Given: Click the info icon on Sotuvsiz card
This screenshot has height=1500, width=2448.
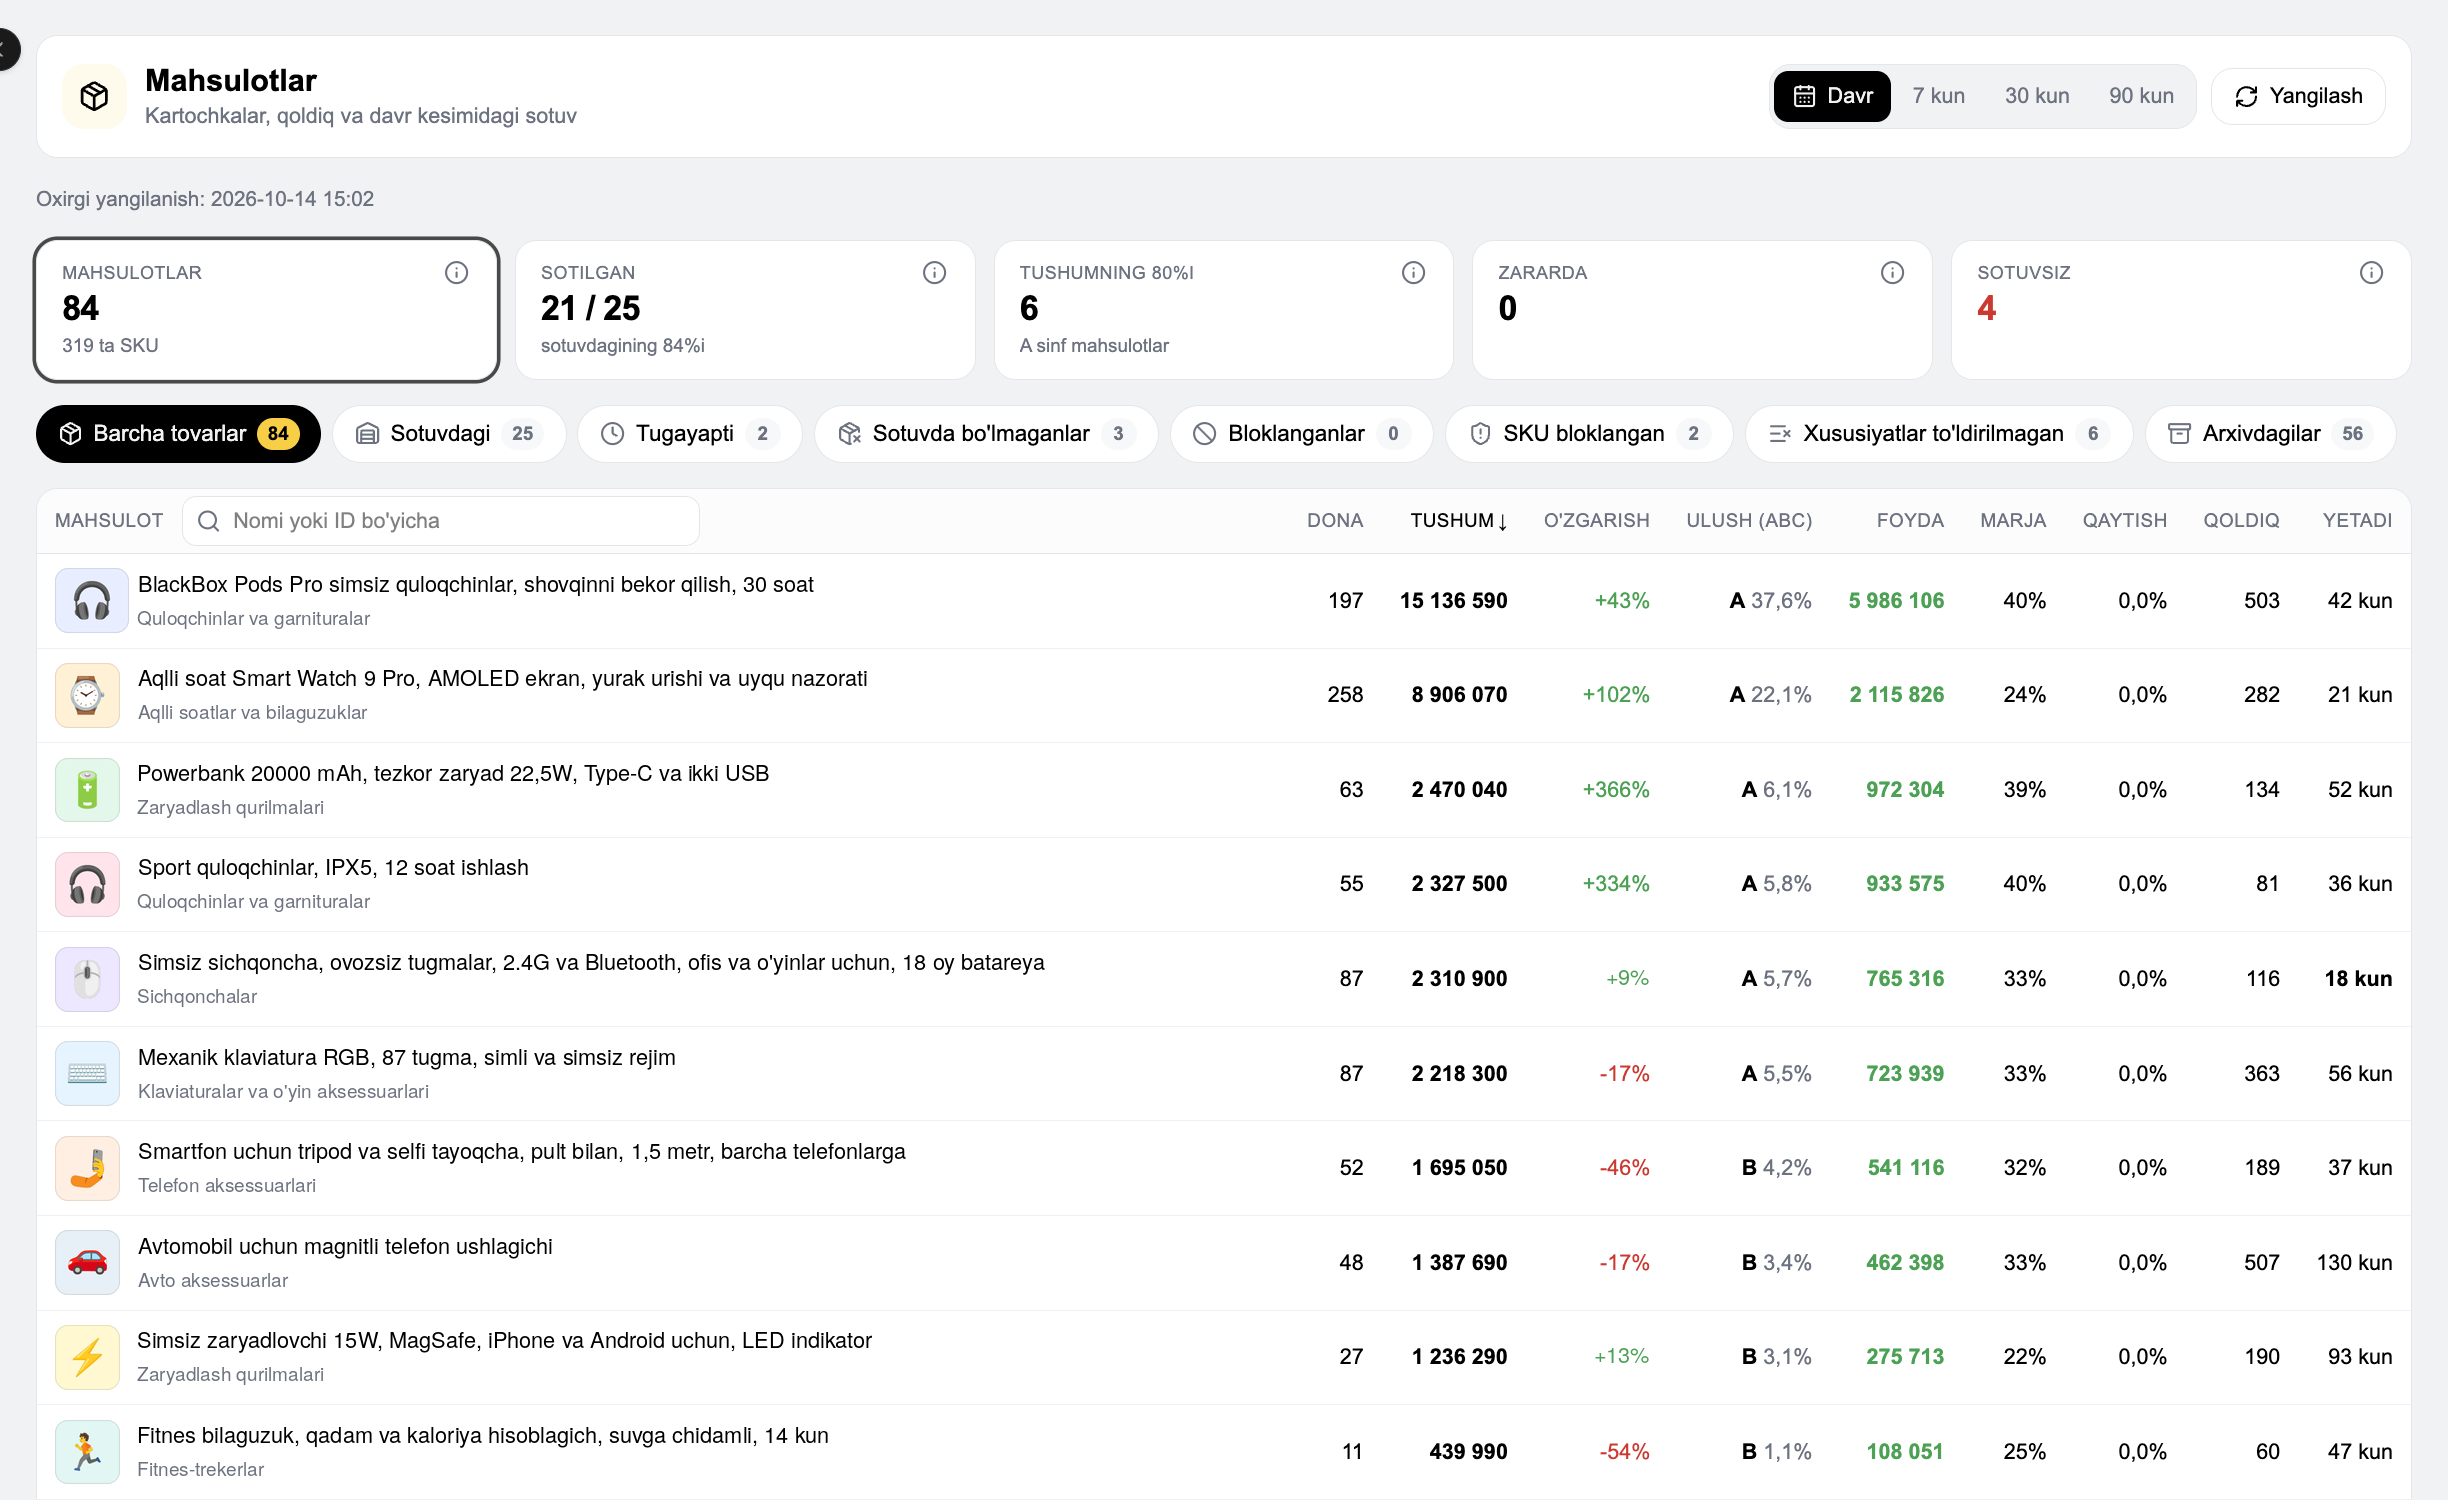Looking at the screenshot, I should click(x=2371, y=272).
